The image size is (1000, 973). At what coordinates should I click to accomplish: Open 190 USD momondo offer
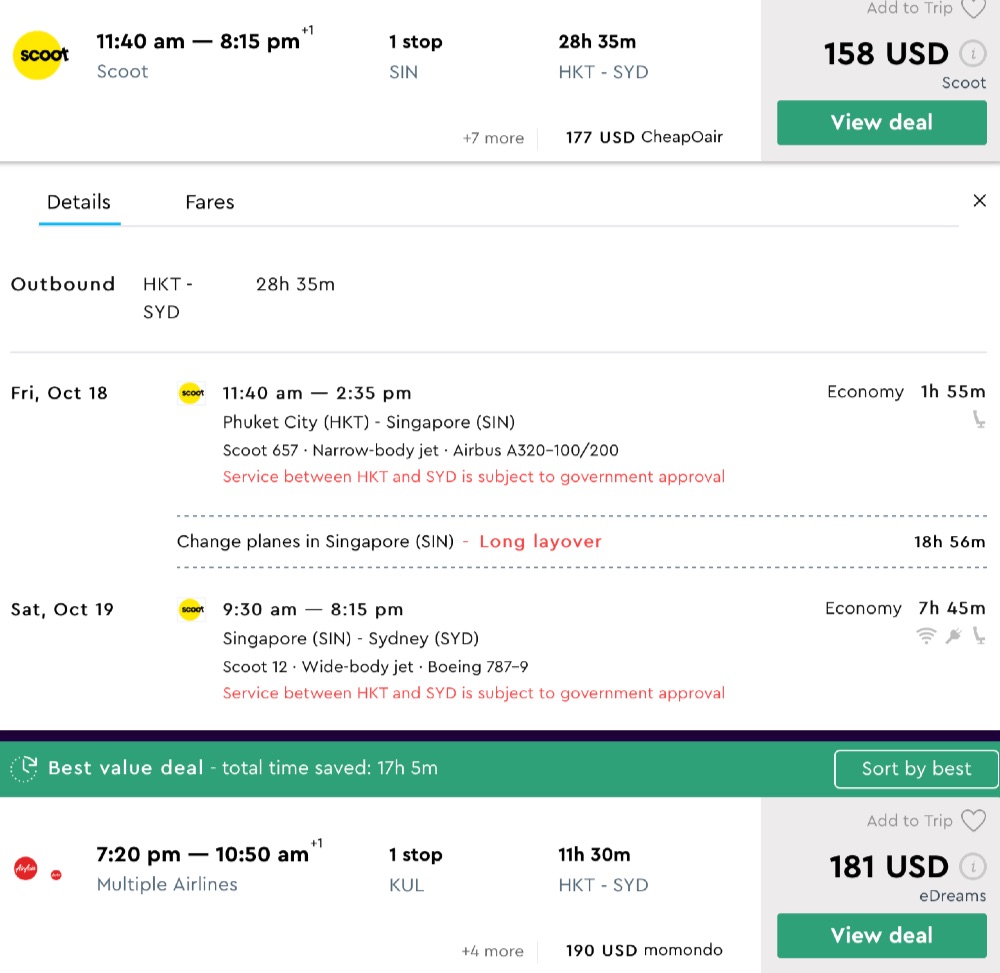(x=644, y=950)
